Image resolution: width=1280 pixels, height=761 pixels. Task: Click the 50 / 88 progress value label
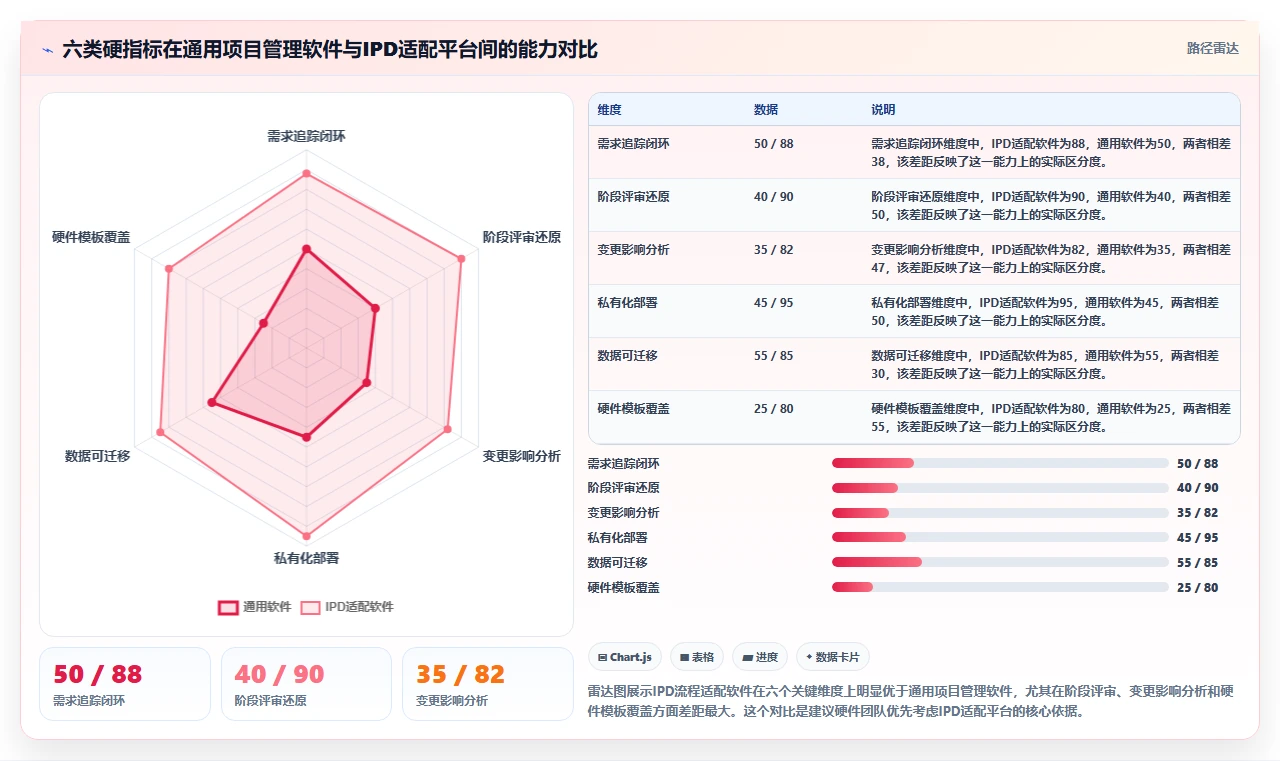pyautogui.click(x=1198, y=463)
